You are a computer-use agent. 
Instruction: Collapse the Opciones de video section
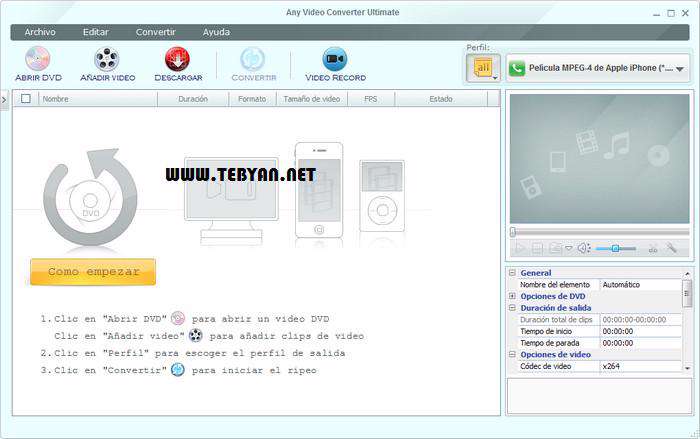click(x=512, y=354)
